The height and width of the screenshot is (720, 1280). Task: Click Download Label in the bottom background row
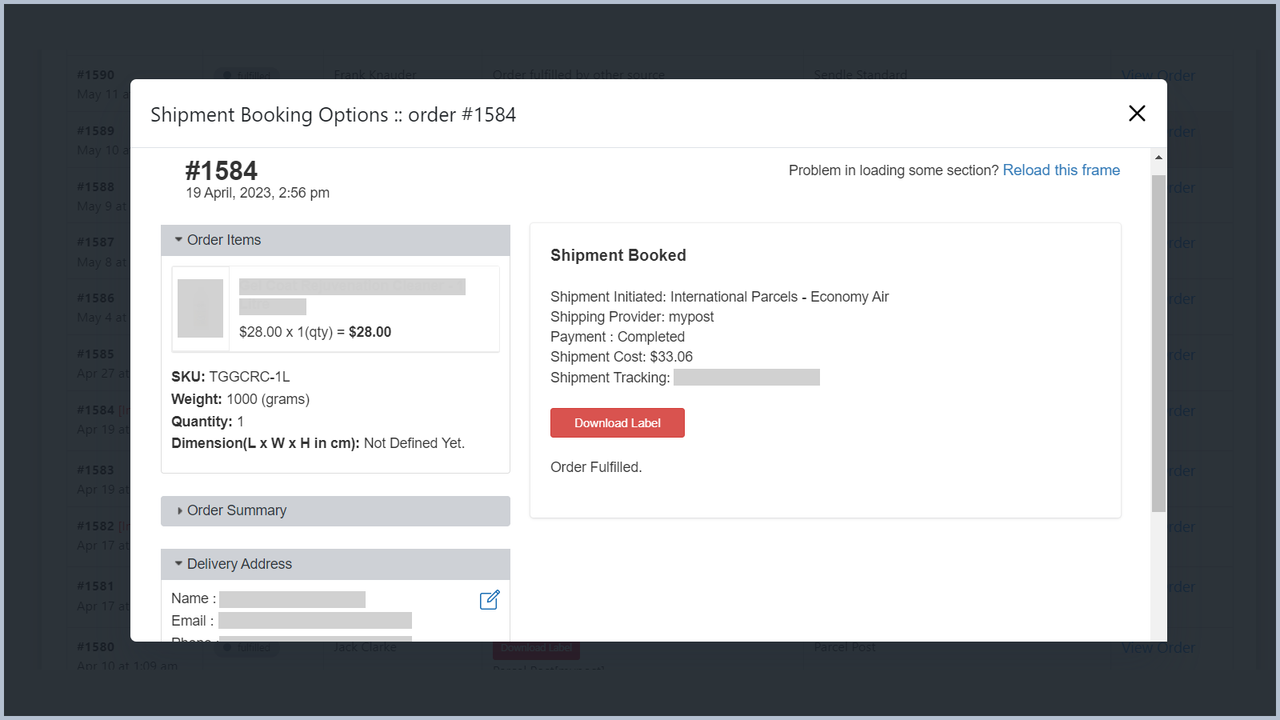(536, 647)
